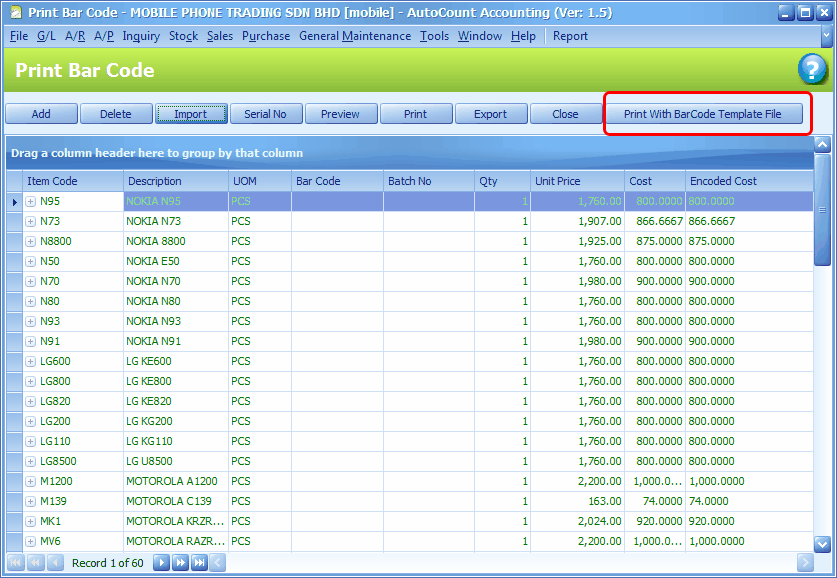Viewport: 837px width, 578px height.
Task: Click the Export button
Action: [x=491, y=114]
